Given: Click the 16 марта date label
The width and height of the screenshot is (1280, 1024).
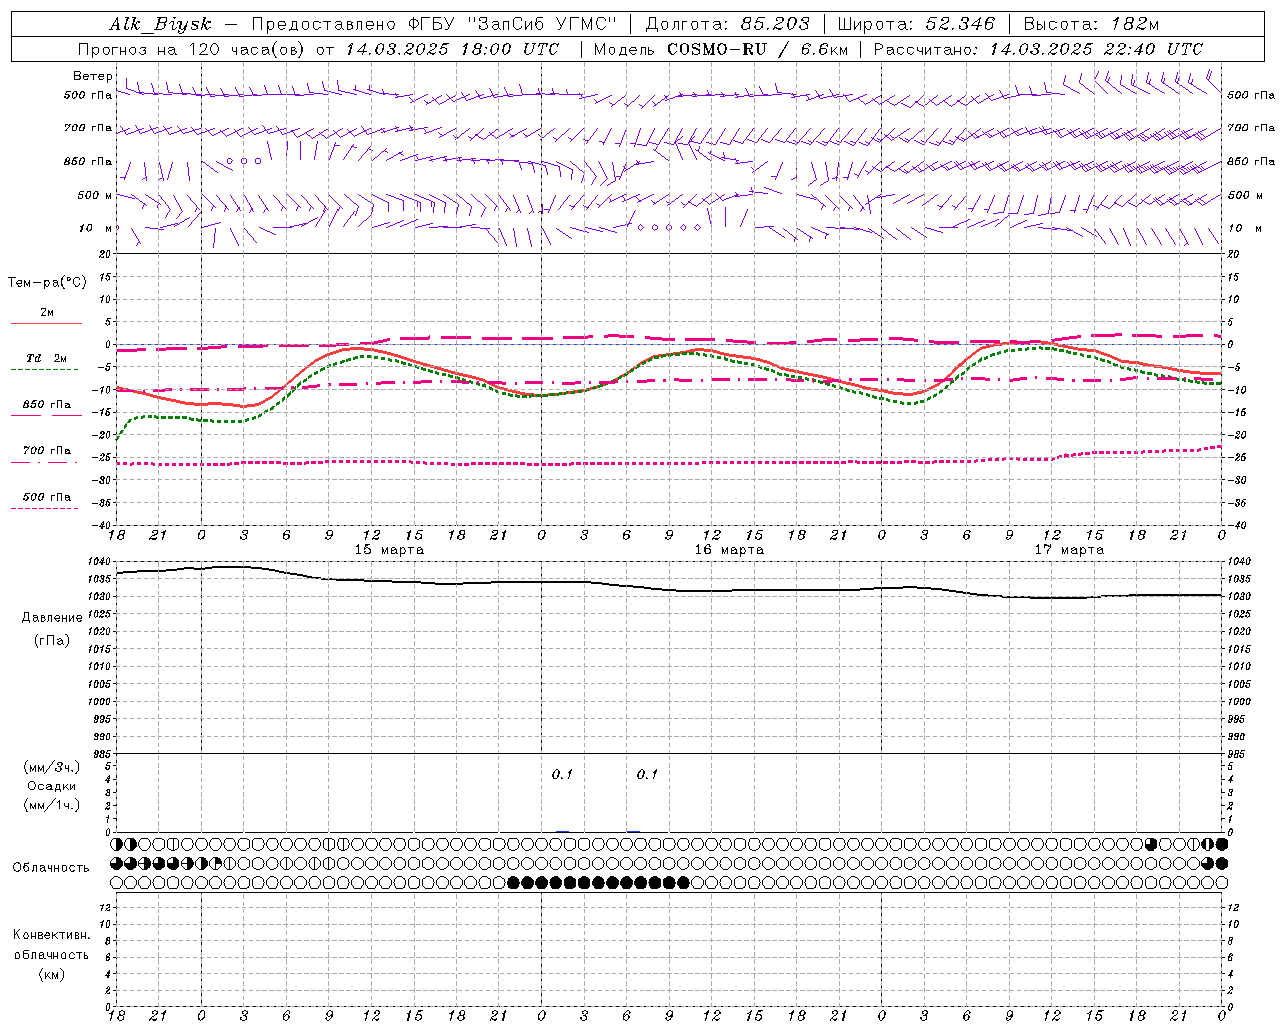Looking at the screenshot, I should click(729, 550).
